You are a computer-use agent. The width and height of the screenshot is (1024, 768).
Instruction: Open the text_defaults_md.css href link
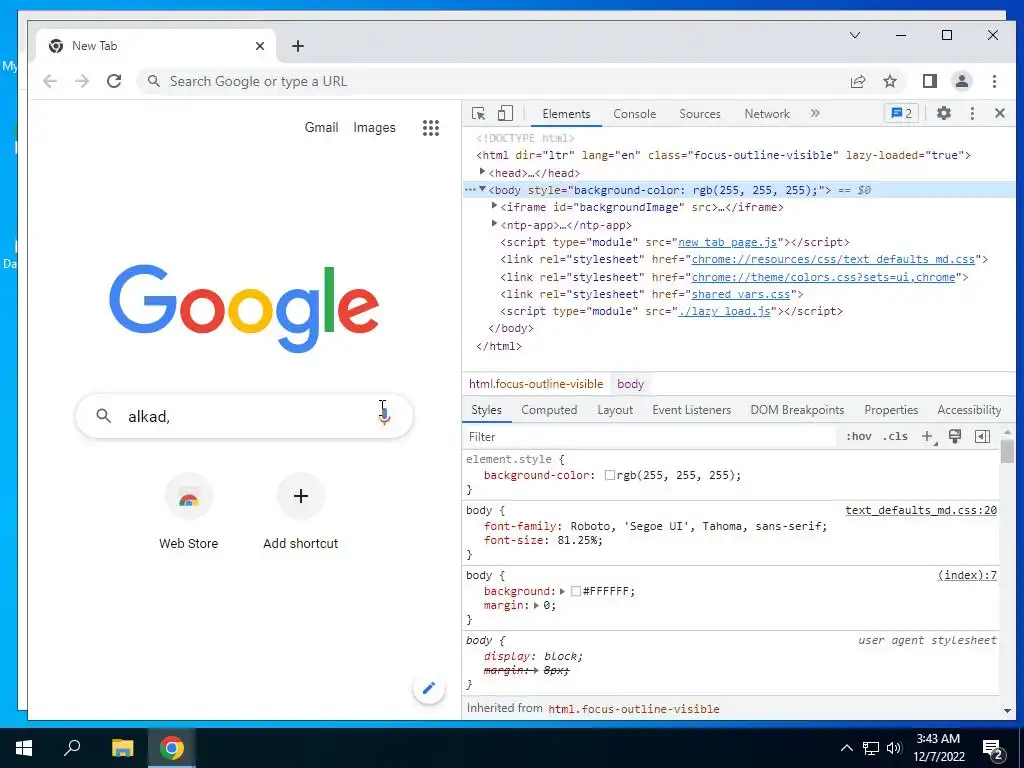click(x=833, y=259)
